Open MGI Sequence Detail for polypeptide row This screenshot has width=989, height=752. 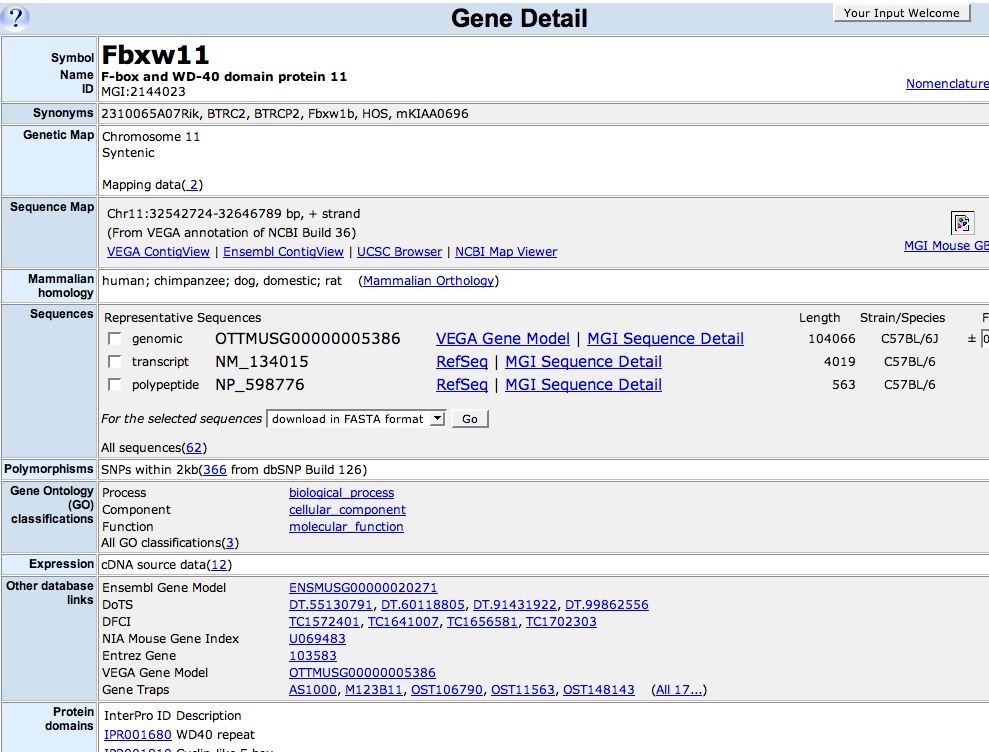click(583, 384)
